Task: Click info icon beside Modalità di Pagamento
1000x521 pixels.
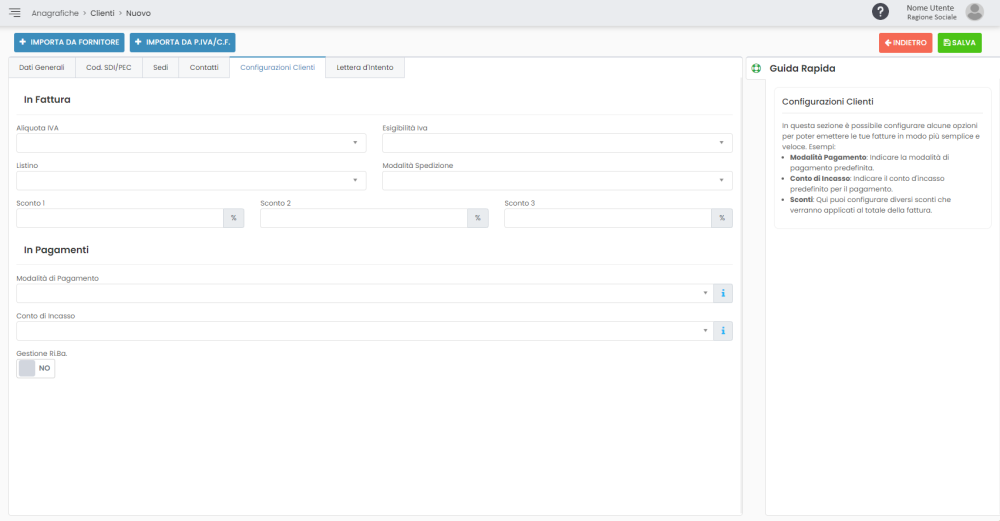Action: click(723, 293)
